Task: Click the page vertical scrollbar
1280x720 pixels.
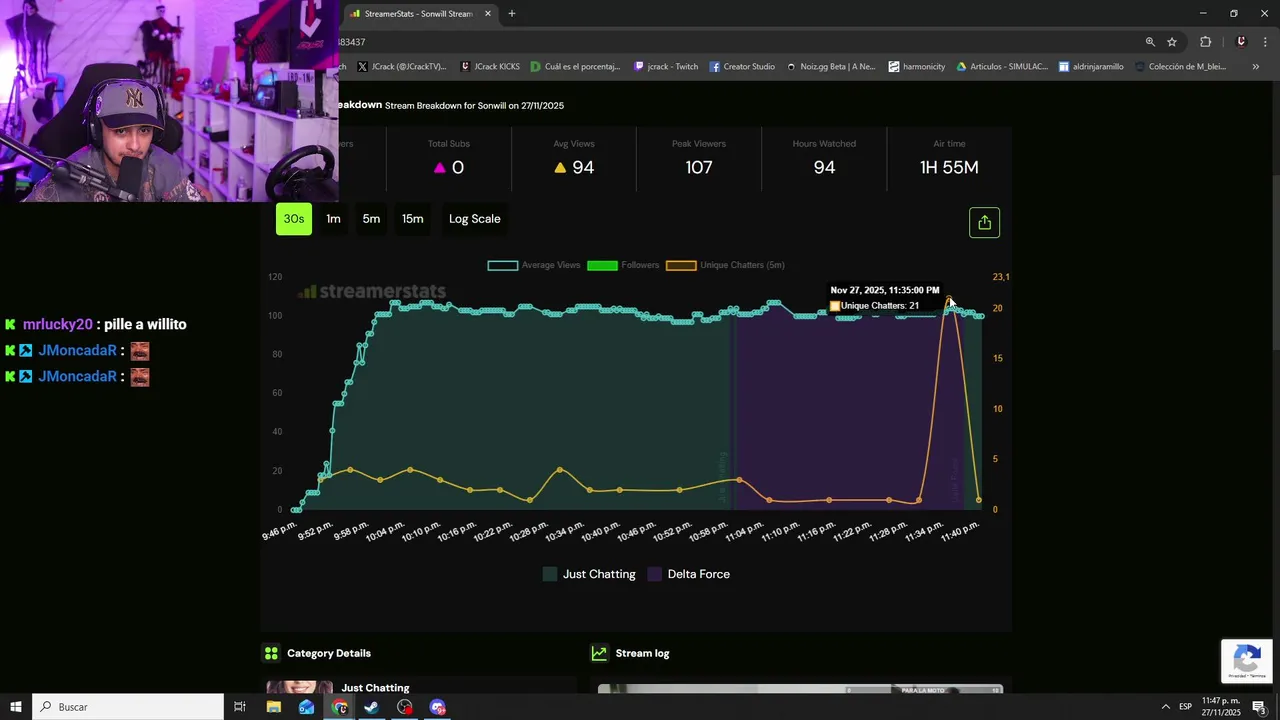Action: 1275,260
